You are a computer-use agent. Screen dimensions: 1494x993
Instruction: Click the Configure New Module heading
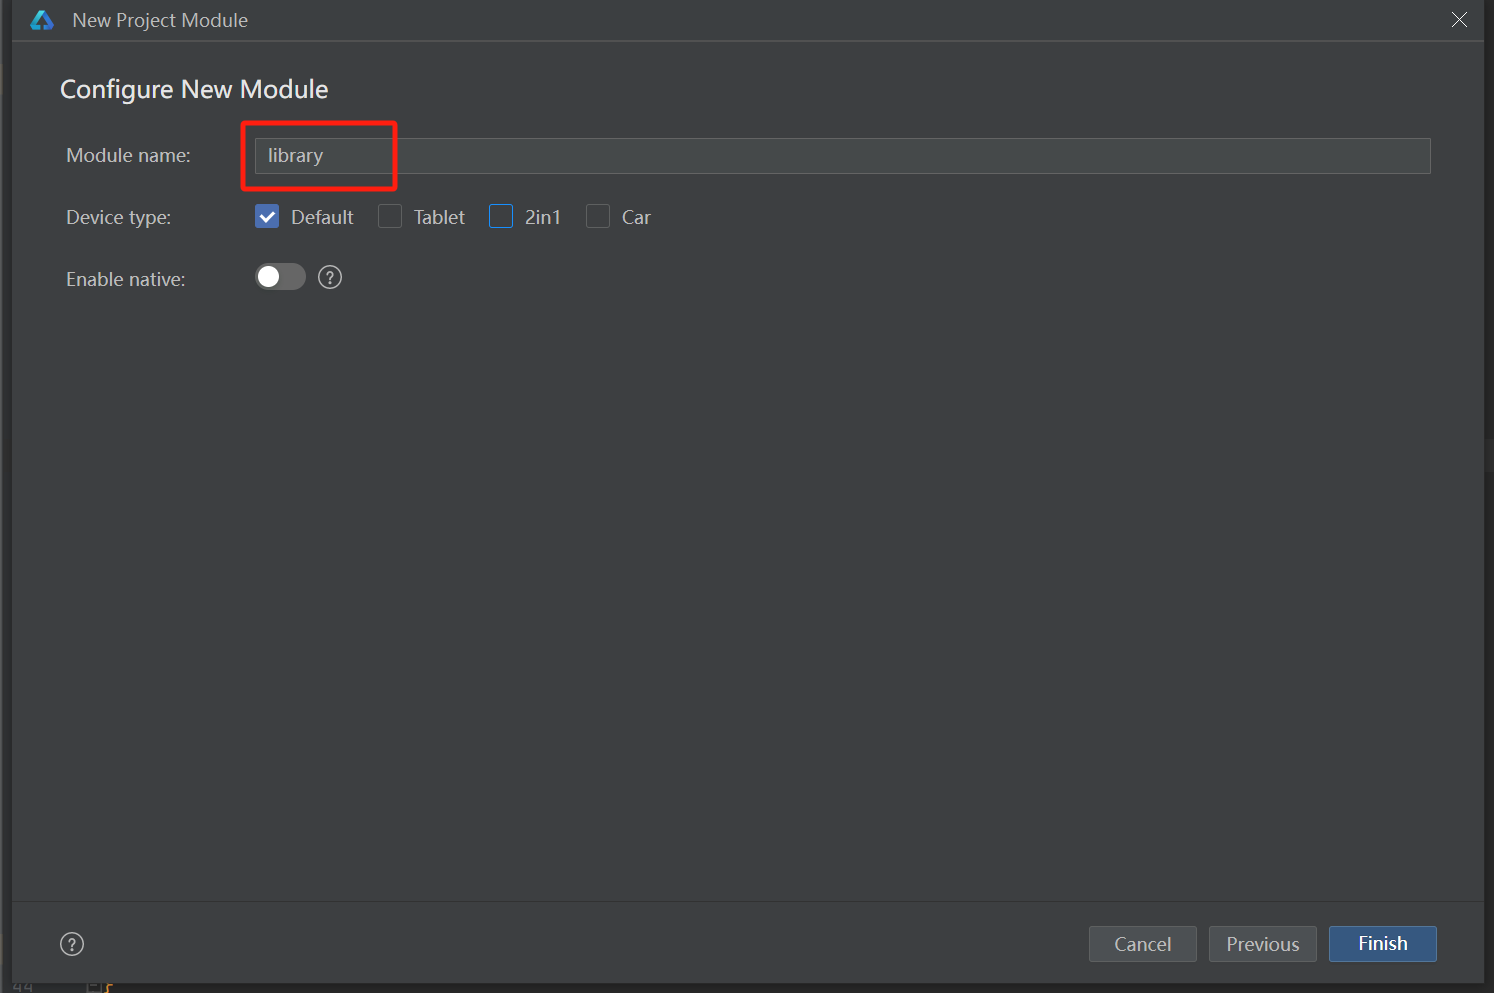[194, 89]
